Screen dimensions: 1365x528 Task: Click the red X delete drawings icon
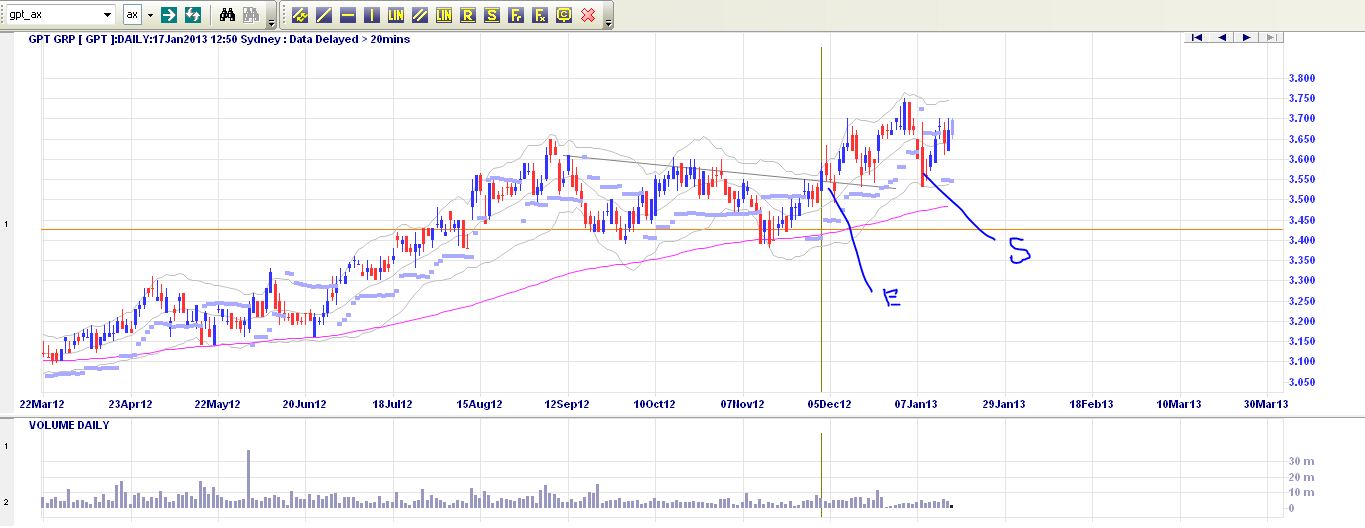coord(588,15)
